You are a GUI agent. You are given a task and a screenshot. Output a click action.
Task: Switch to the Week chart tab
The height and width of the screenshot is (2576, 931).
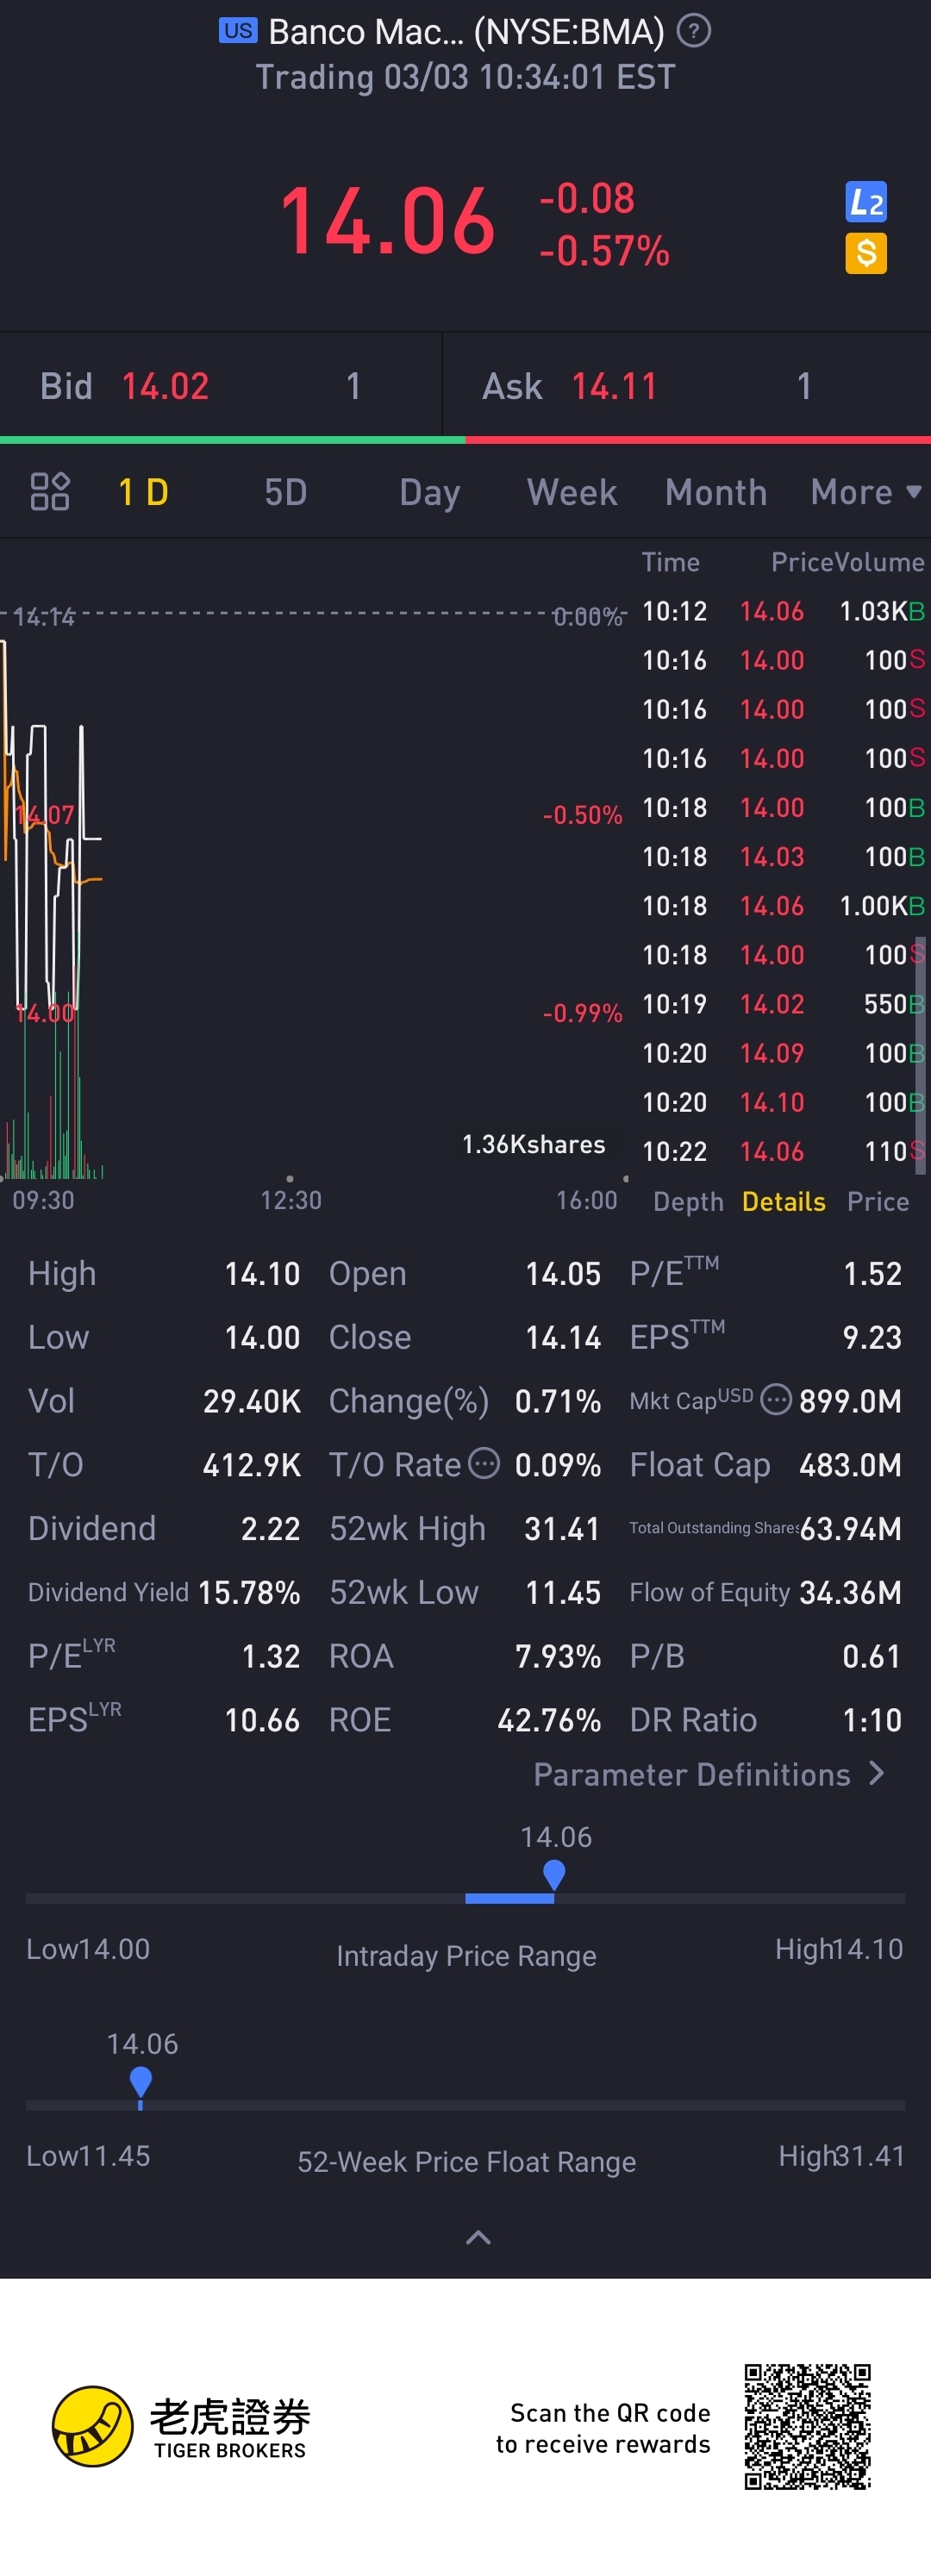[572, 492]
